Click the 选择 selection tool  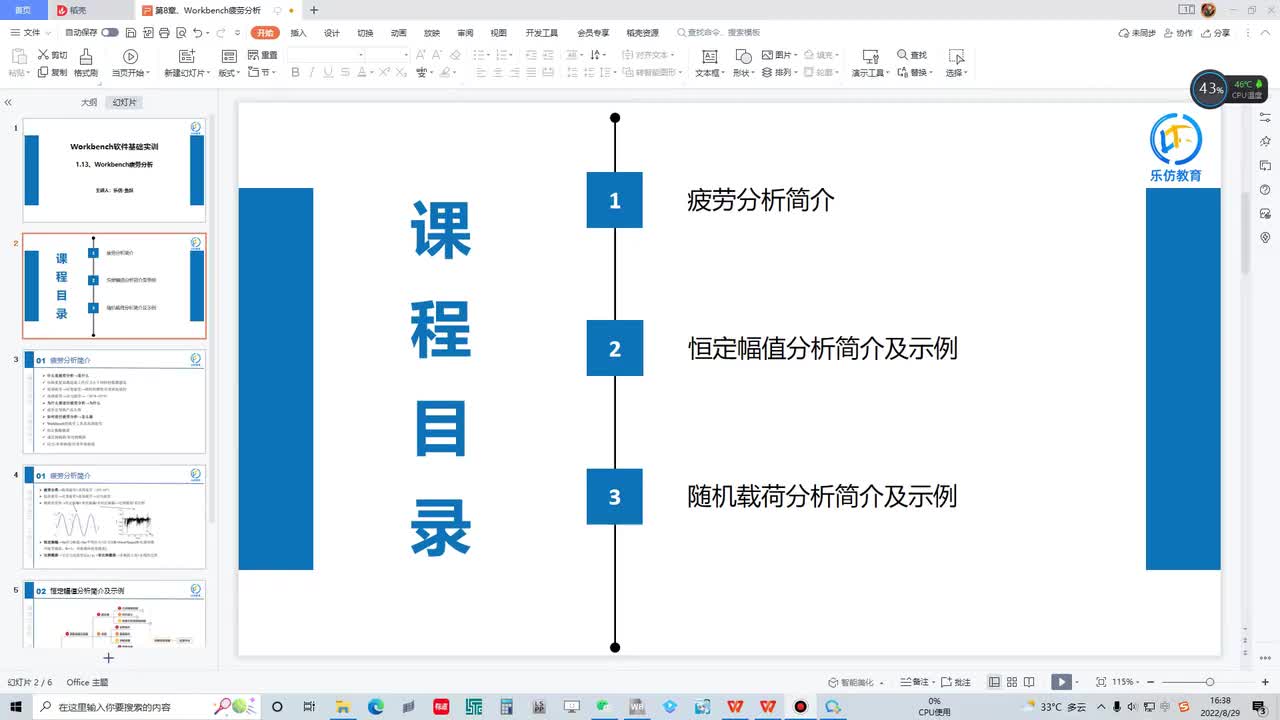956,63
